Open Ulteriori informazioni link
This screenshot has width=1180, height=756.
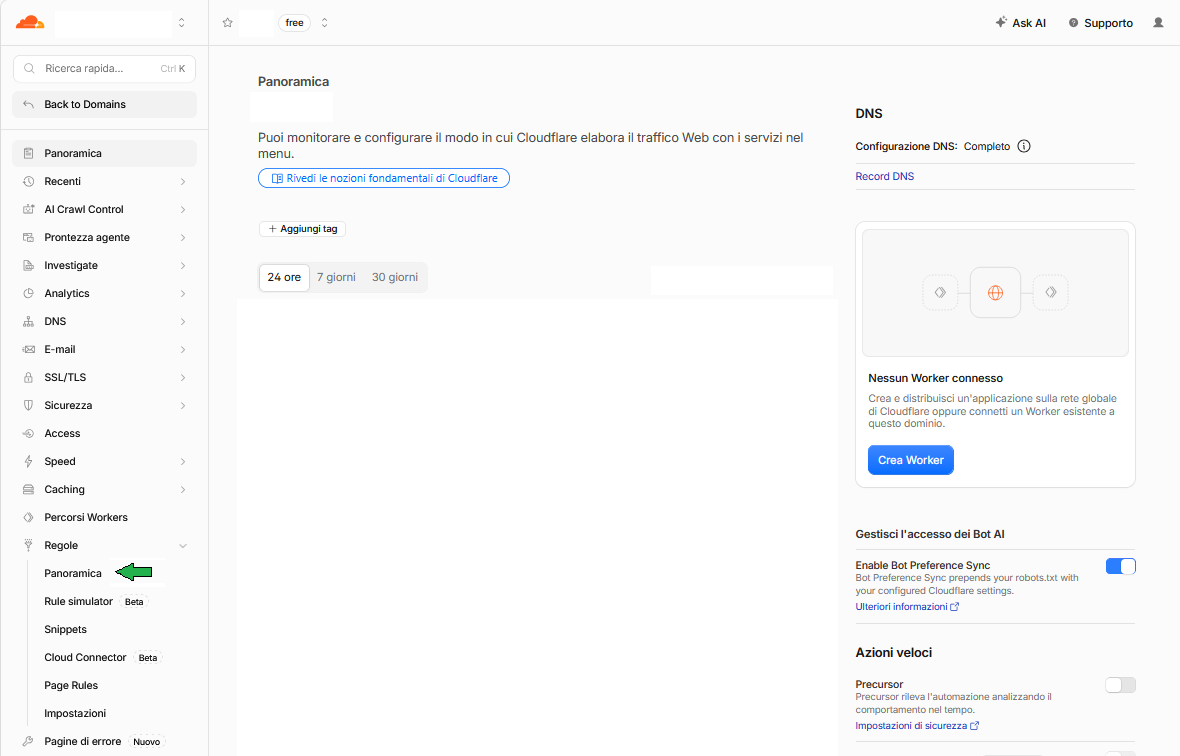click(x=907, y=607)
